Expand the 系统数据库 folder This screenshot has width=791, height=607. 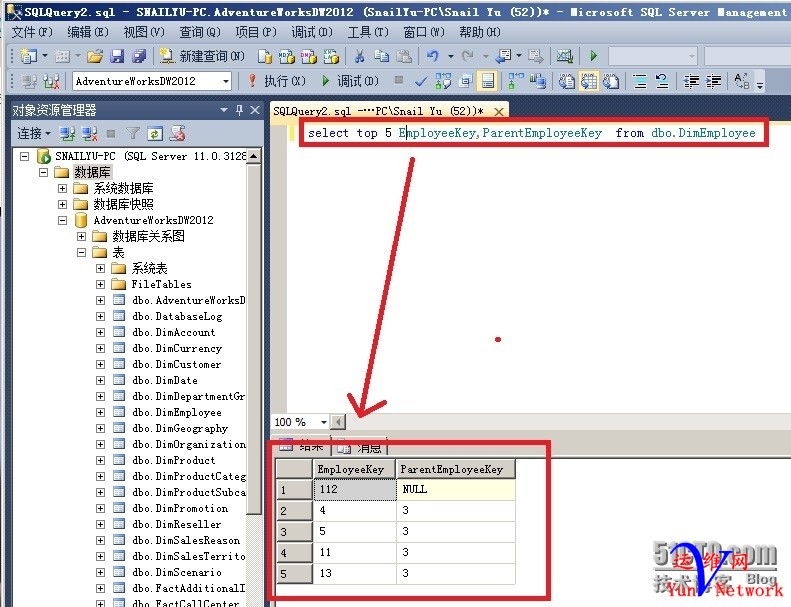pos(63,189)
